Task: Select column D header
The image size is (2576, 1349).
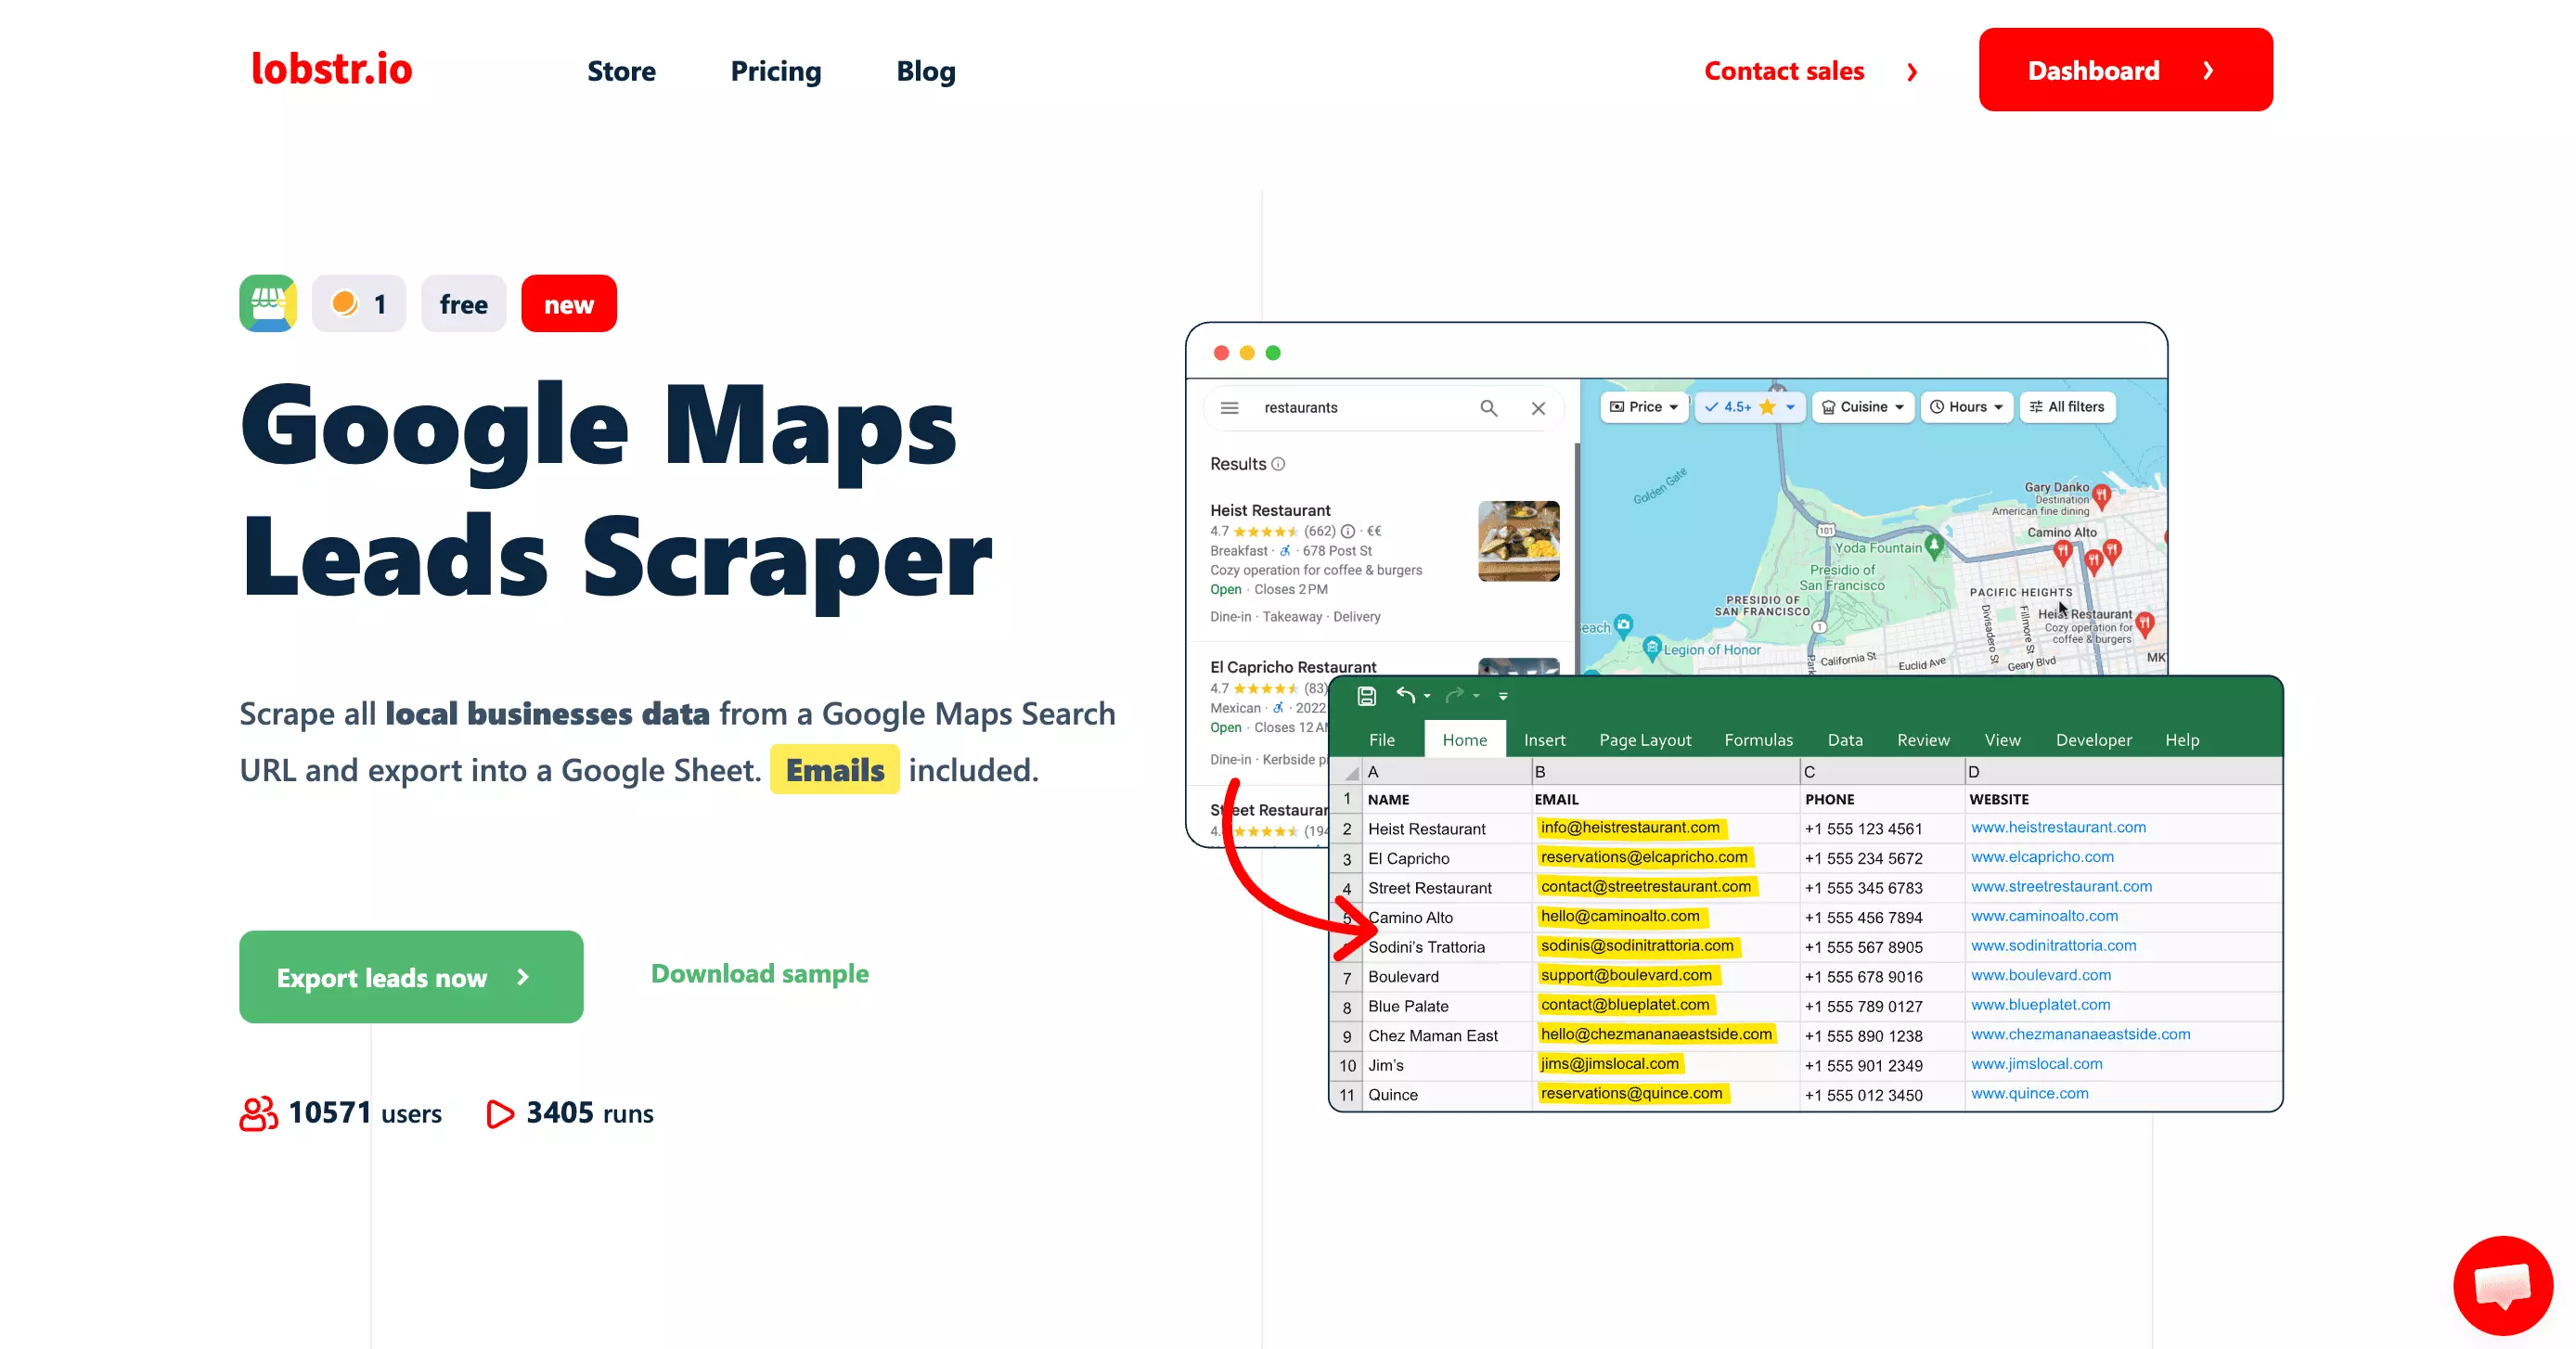Action: (x=2123, y=772)
